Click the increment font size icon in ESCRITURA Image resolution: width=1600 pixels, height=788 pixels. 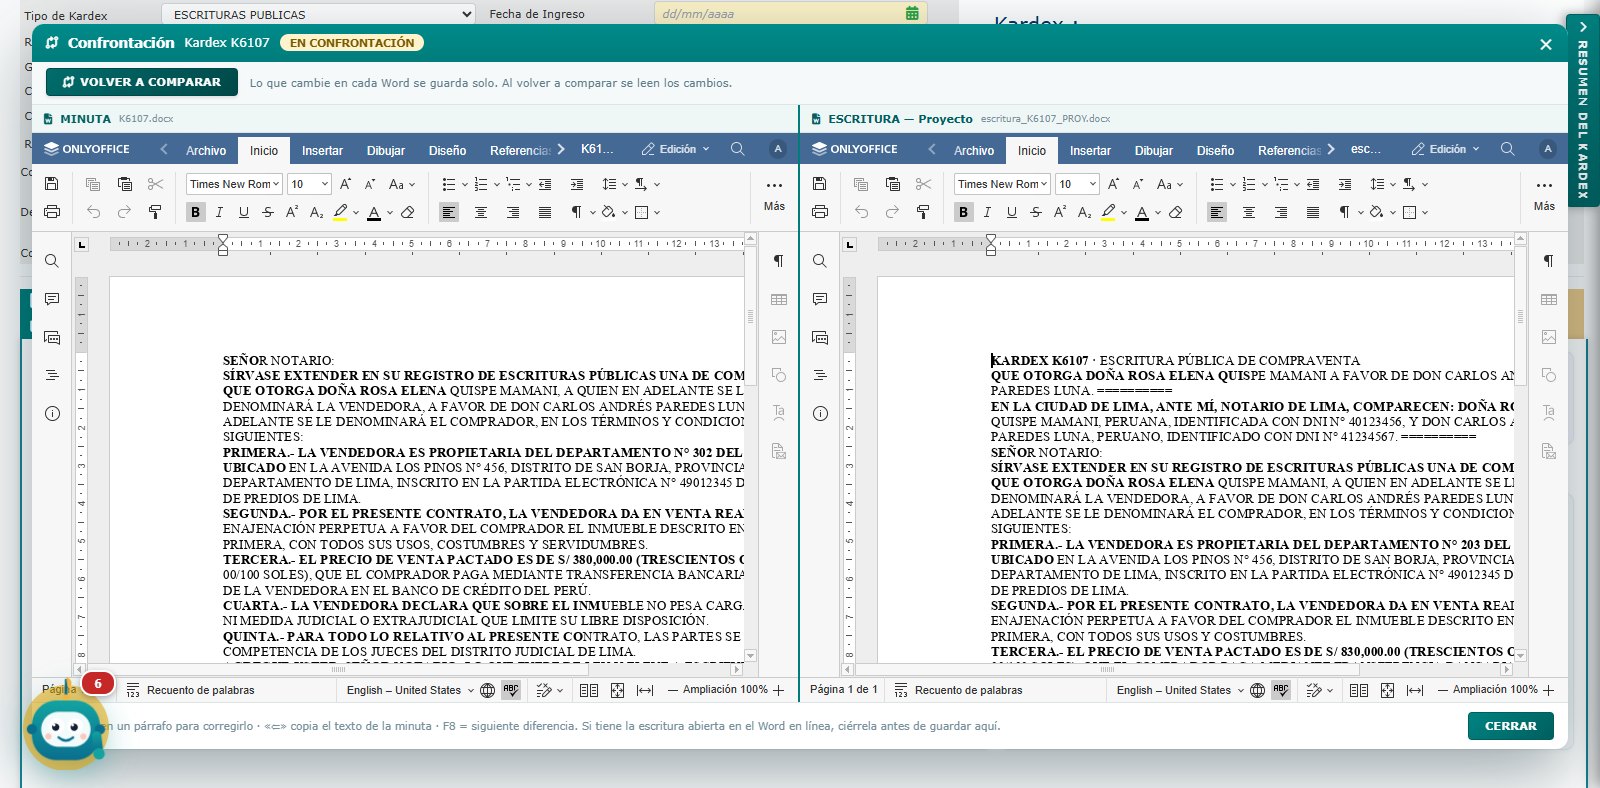pyautogui.click(x=1113, y=184)
